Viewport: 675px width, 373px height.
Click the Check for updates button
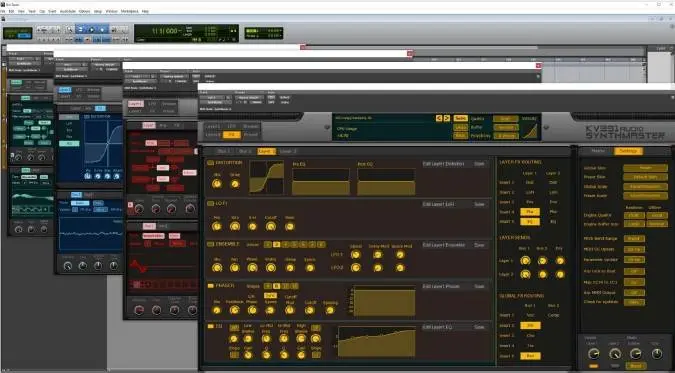tap(634, 302)
